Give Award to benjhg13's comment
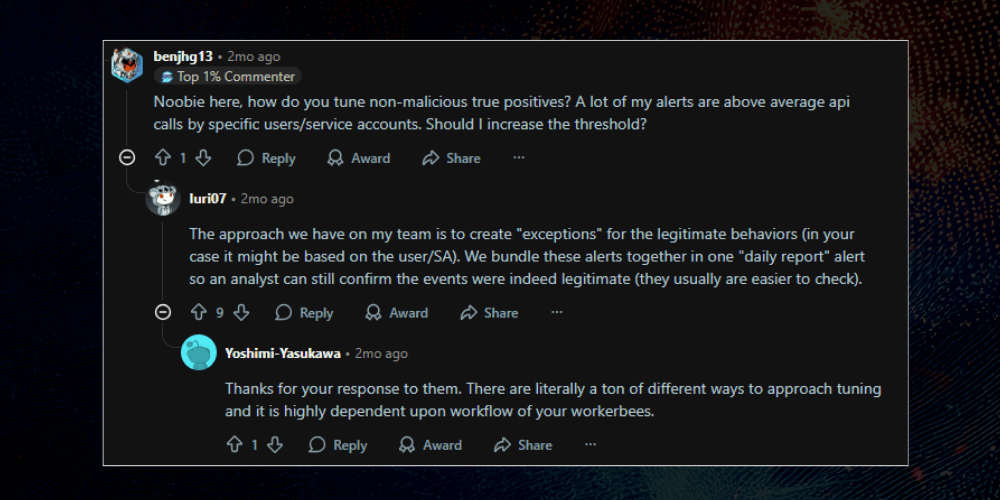Viewport: 1000px width, 500px height. coord(359,158)
